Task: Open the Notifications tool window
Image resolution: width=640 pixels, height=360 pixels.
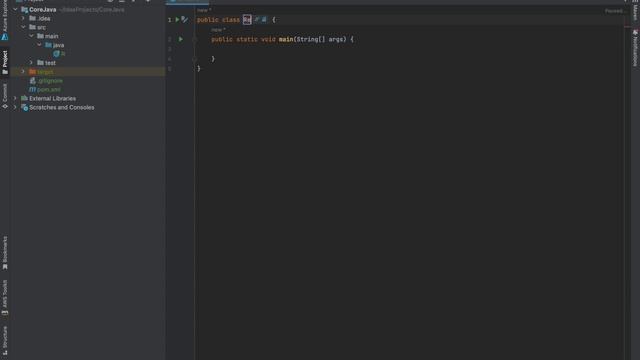Action: click(636, 48)
